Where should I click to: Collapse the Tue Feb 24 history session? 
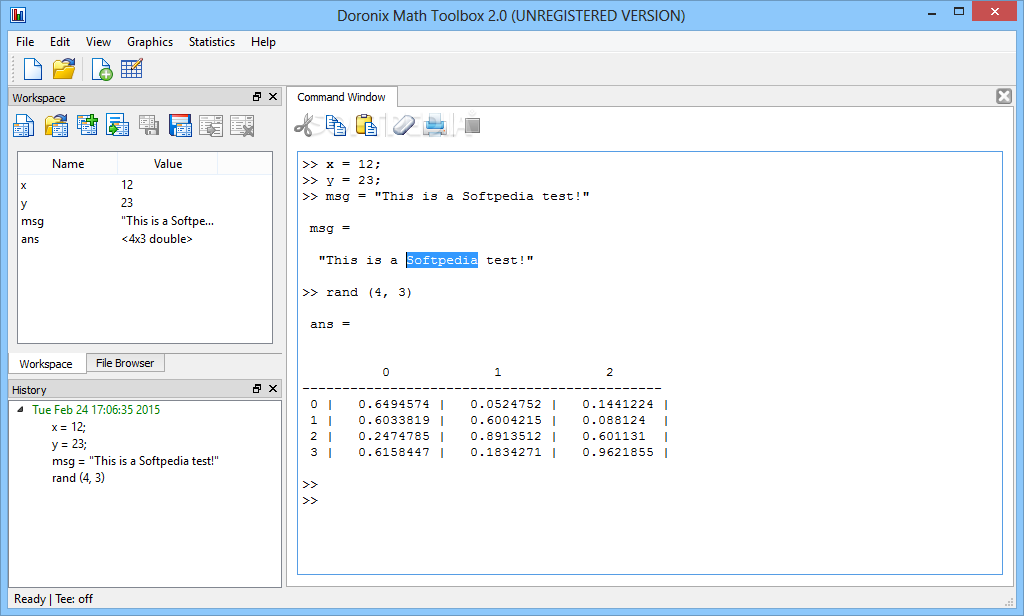pyautogui.click(x=20, y=410)
